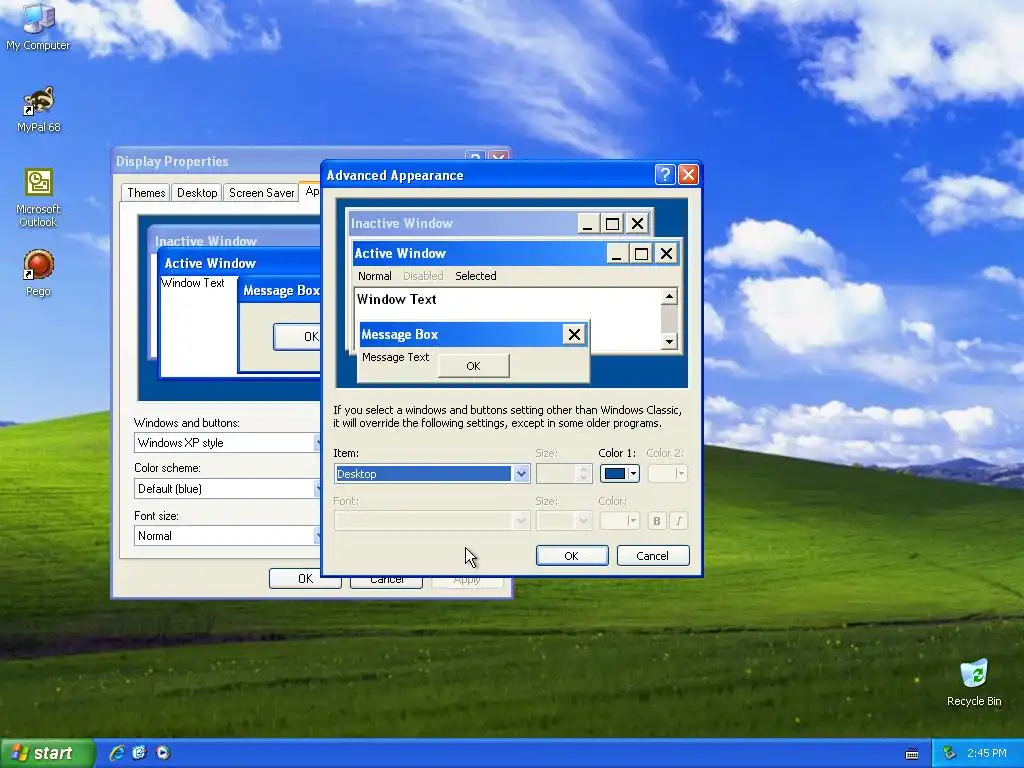Launch MyPal 68 browser shortcut
This screenshot has height=768, width=1024.
point(39,110)
